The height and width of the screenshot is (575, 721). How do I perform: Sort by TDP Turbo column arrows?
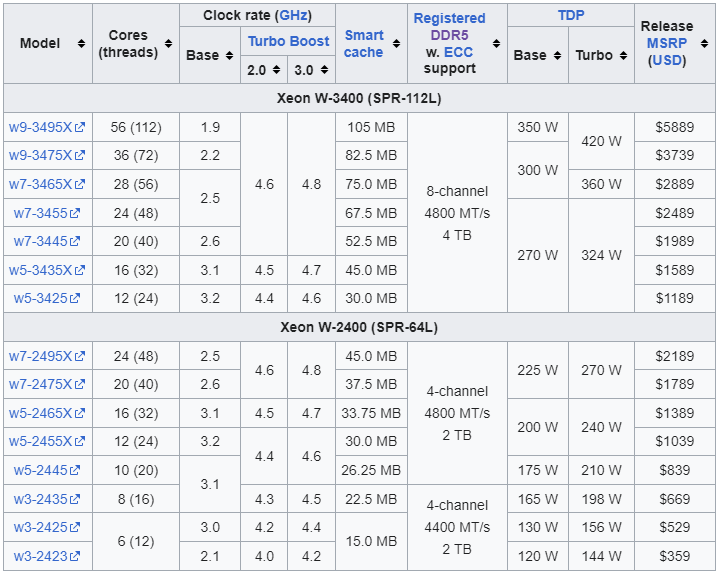click(624, 56)
